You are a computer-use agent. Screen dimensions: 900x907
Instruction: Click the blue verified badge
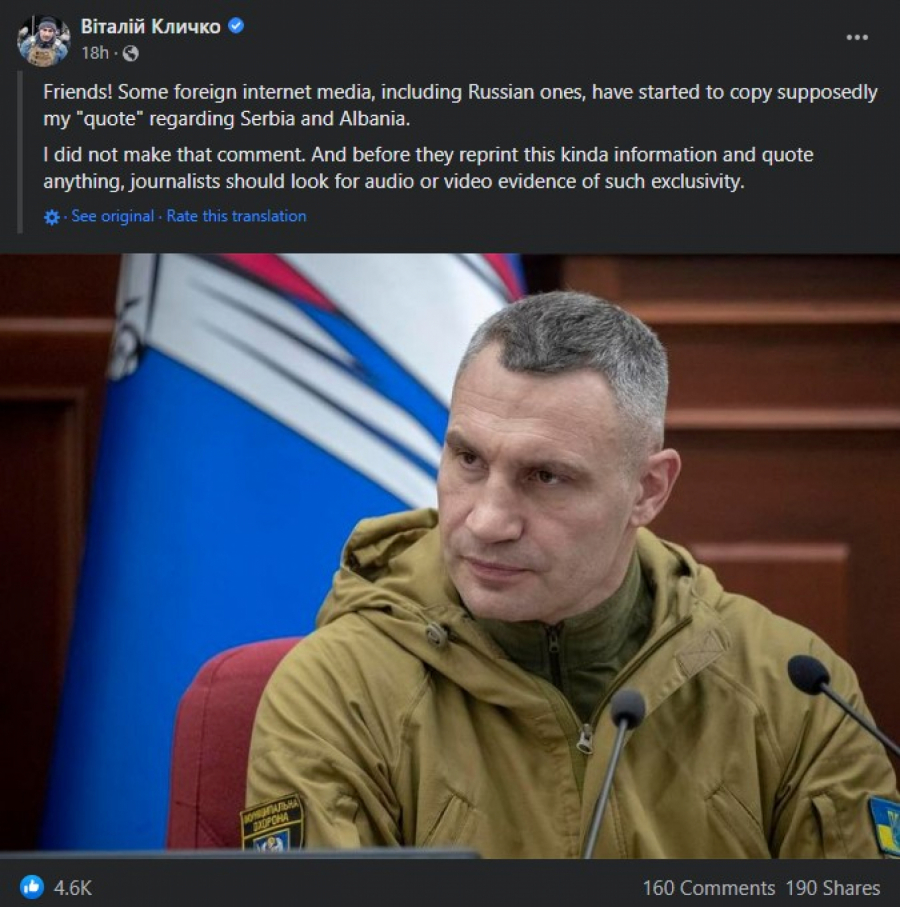click(x=236, y=26)
